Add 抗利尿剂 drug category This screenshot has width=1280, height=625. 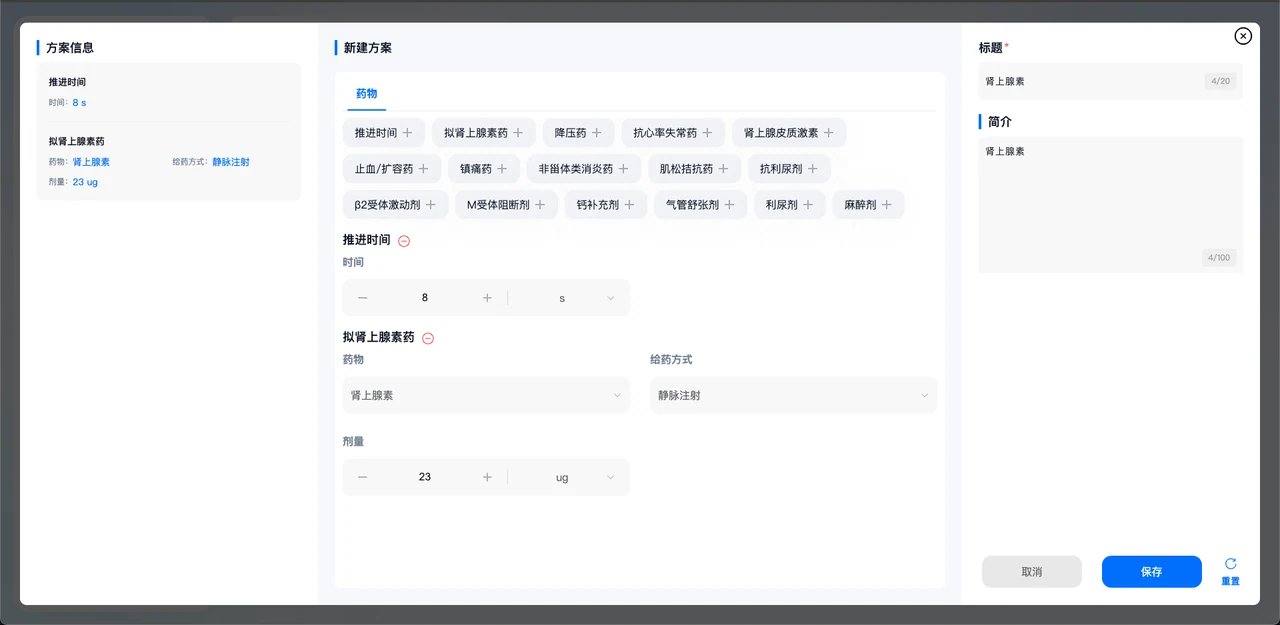click(x=789, y=169)
